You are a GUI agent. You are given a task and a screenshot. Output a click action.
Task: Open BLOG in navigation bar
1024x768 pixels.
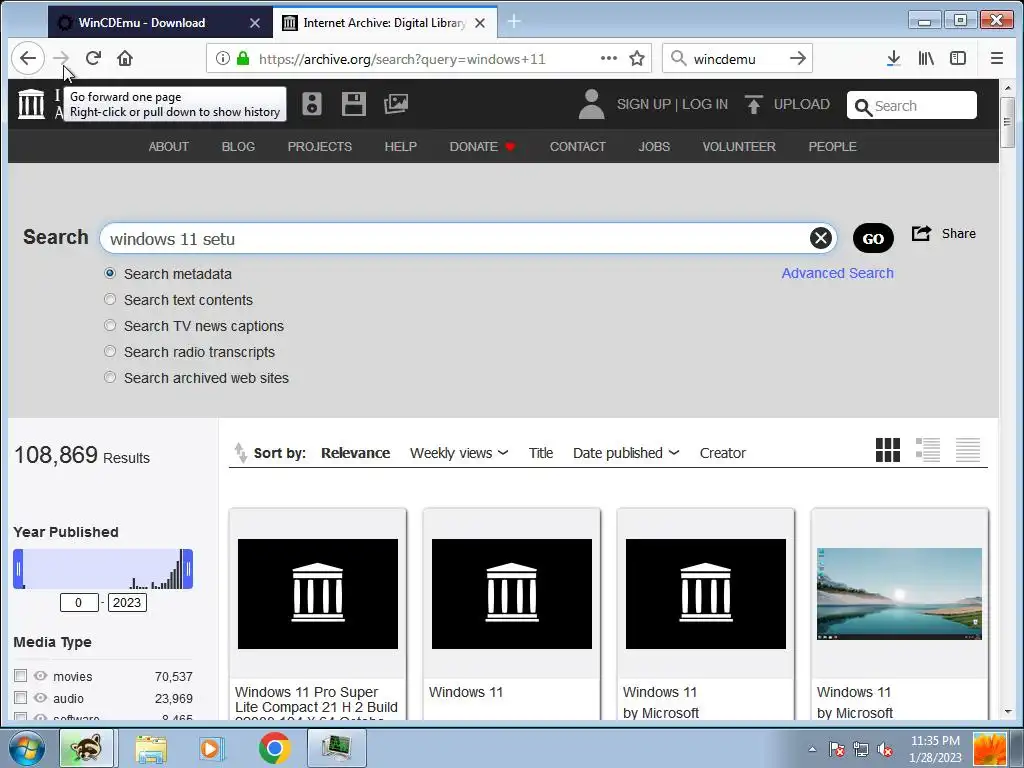[x=238, y=146]
